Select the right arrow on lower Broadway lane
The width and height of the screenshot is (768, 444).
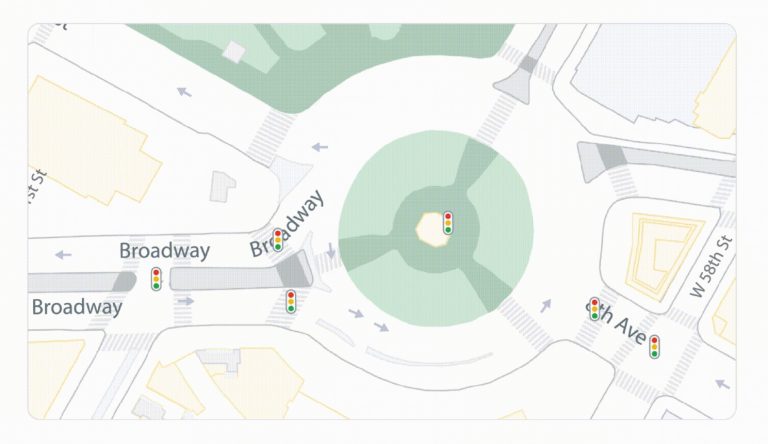coord(186,301)
